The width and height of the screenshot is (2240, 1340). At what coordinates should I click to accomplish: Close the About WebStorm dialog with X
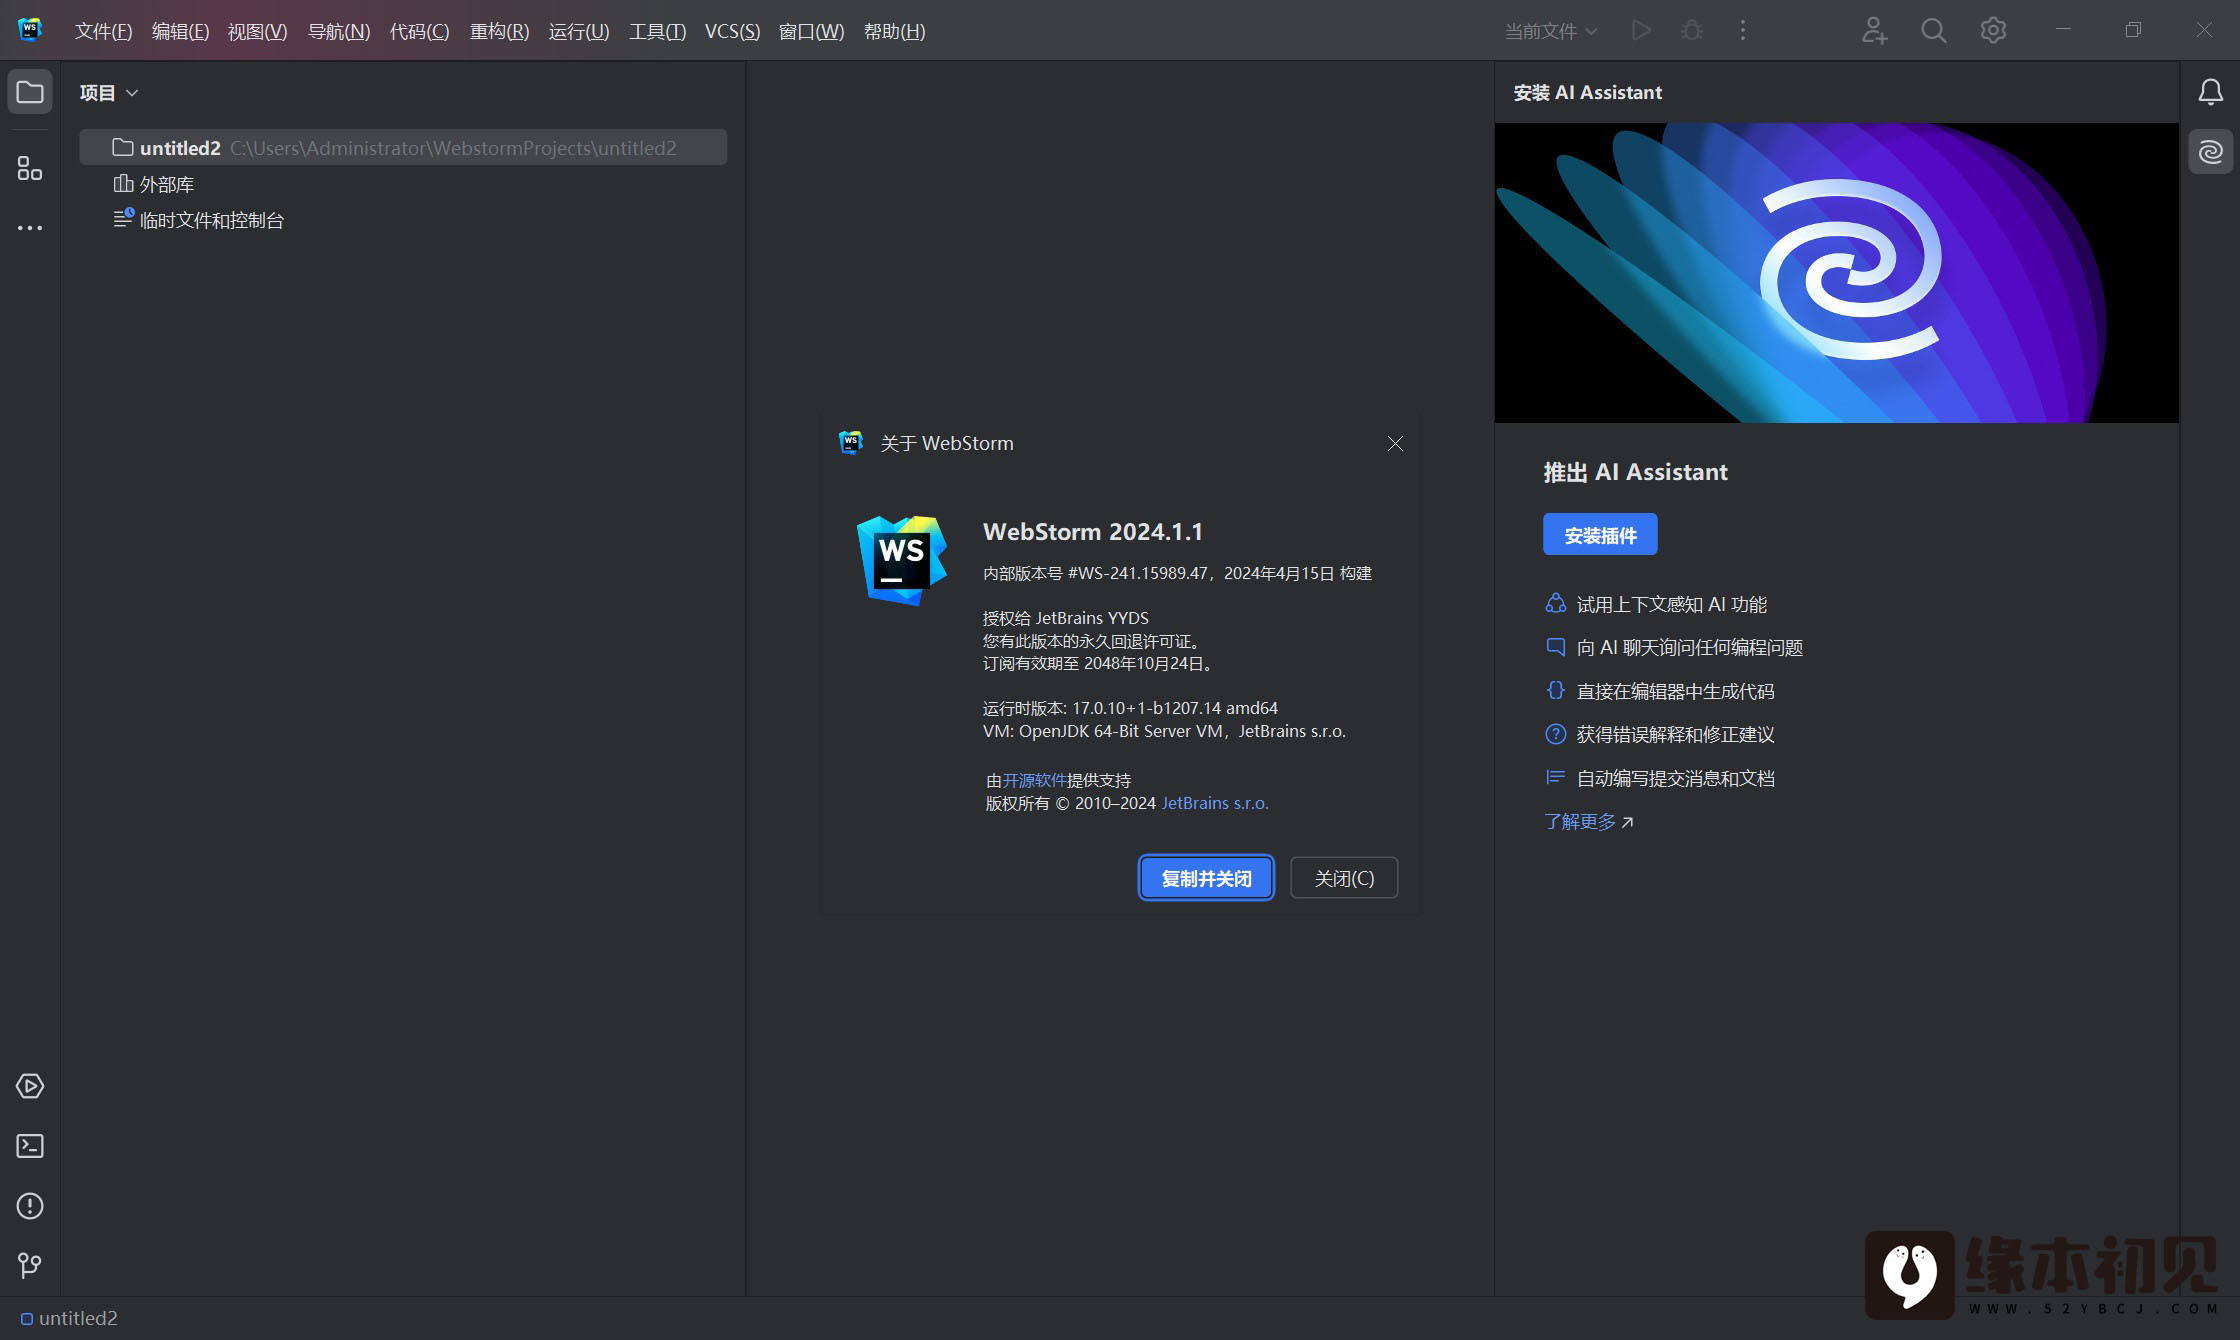click(1395, 443)
